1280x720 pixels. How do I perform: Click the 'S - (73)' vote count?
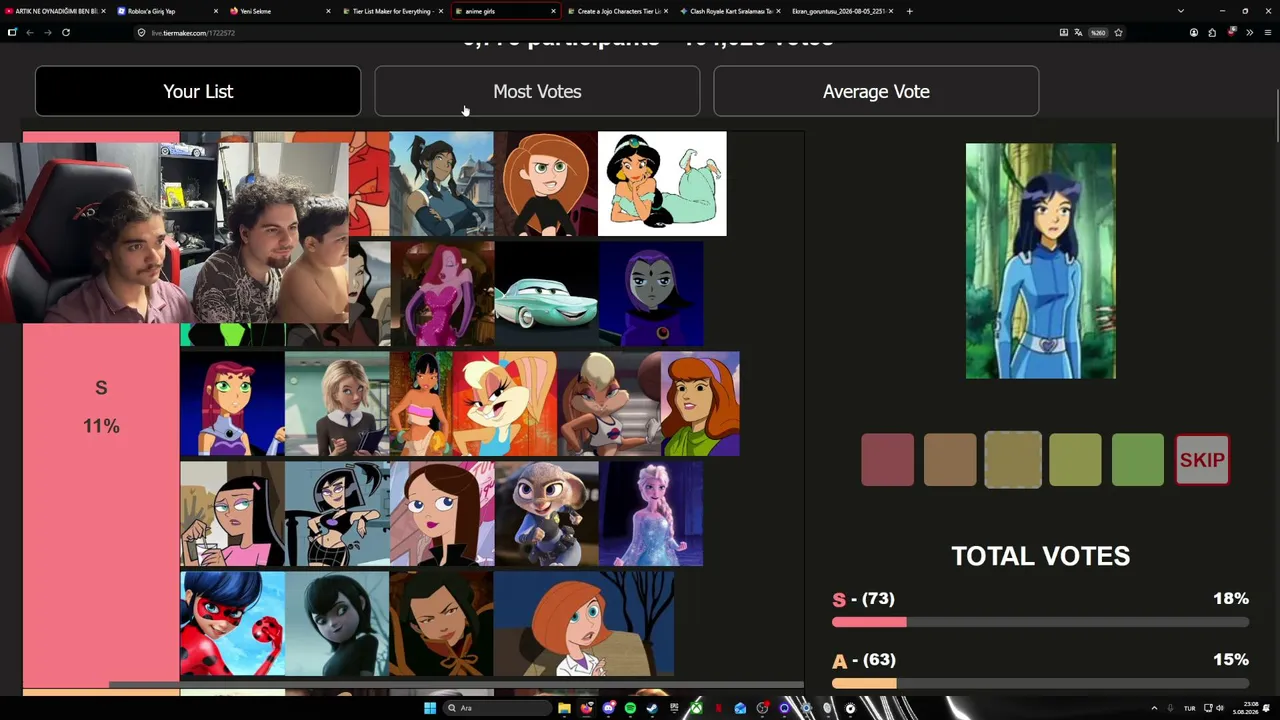pyautogui.click(x=863, y=599)
